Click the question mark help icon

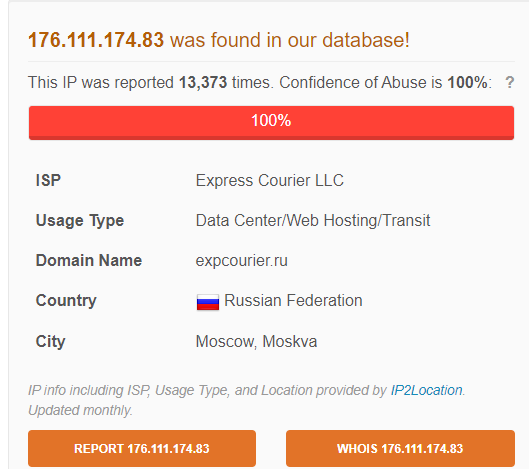point(509,82)
